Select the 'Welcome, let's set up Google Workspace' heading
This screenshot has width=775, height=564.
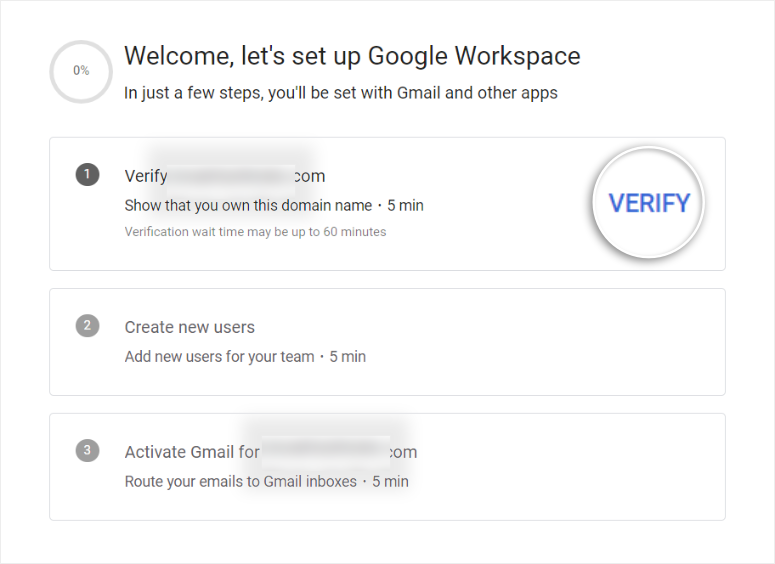[x=352, y=55]
